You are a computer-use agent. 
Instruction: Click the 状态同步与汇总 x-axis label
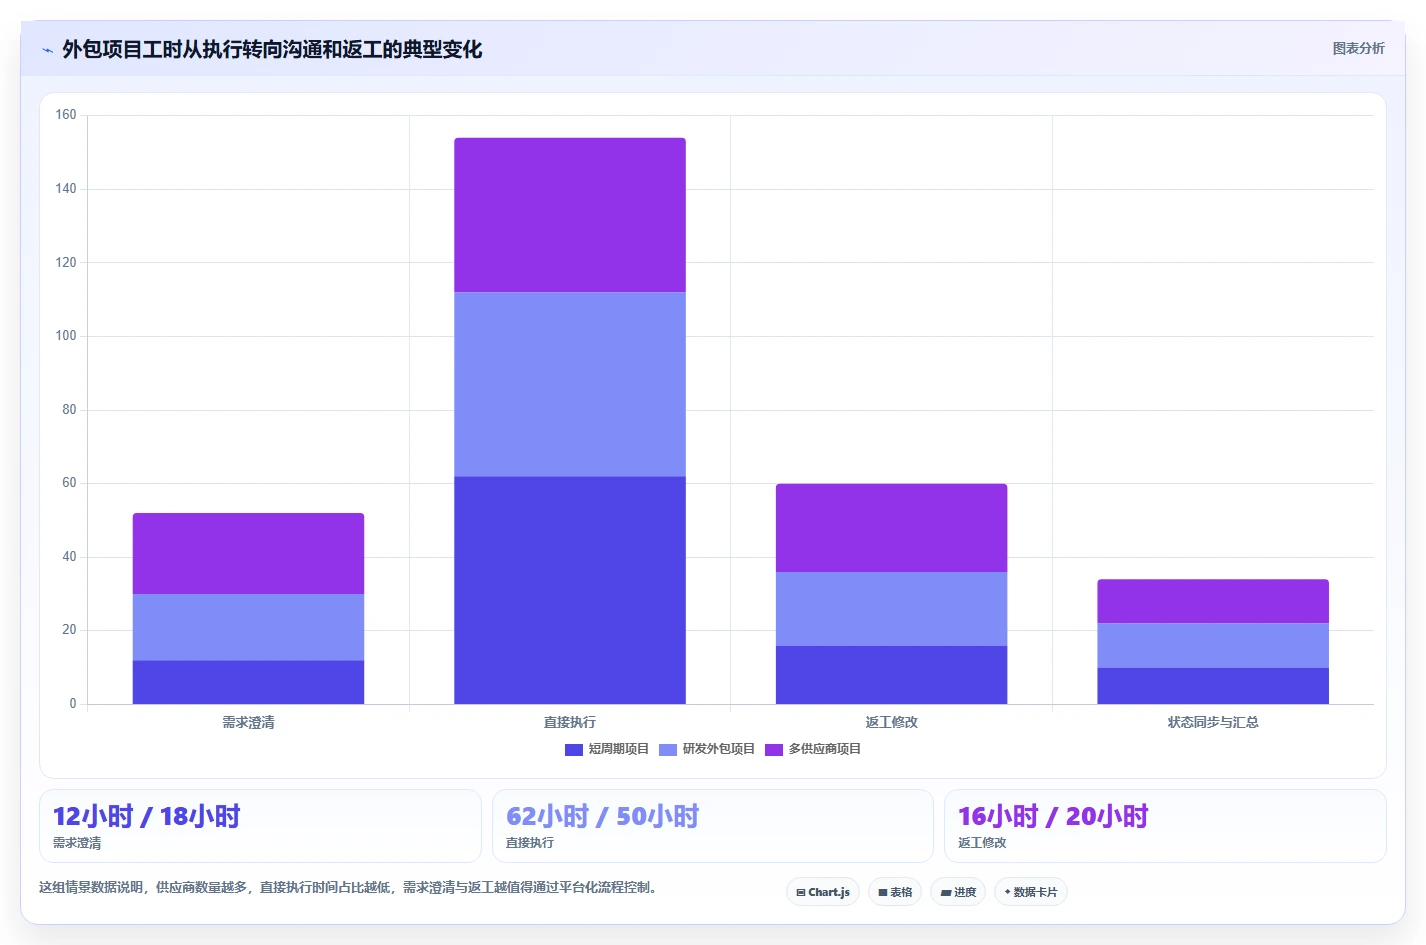1213,722
